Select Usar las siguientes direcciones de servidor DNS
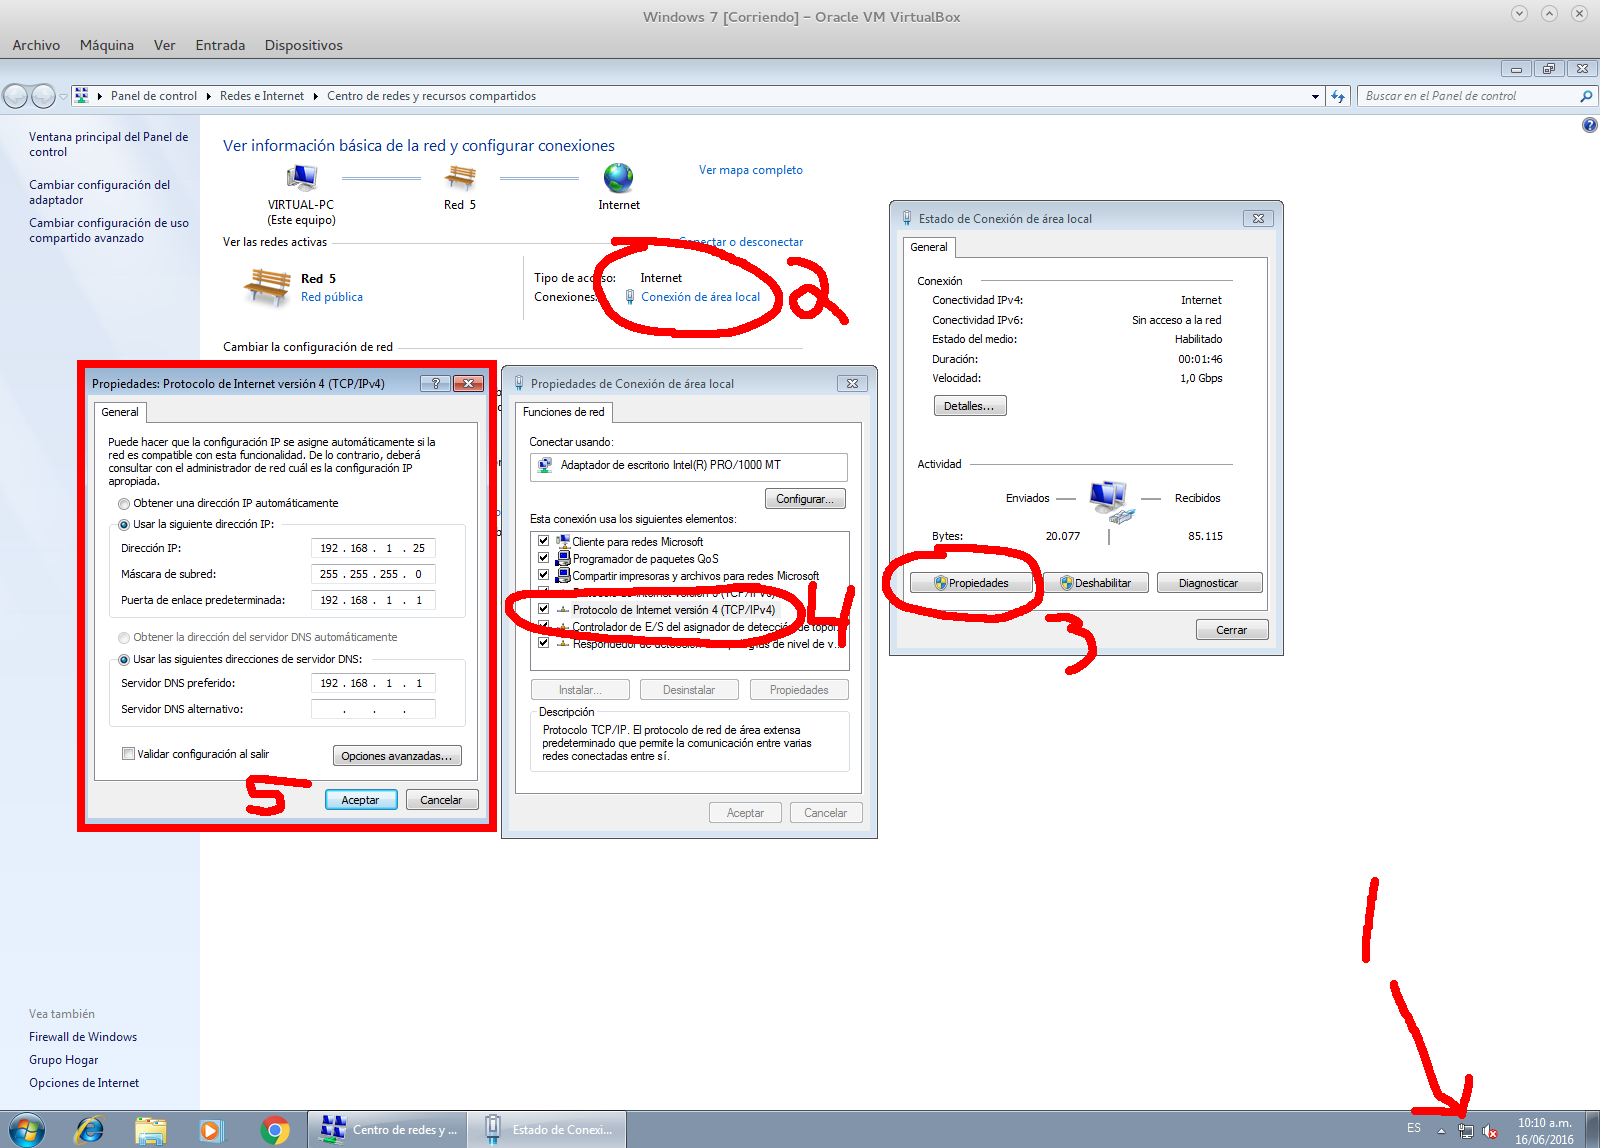 [124, 660]
